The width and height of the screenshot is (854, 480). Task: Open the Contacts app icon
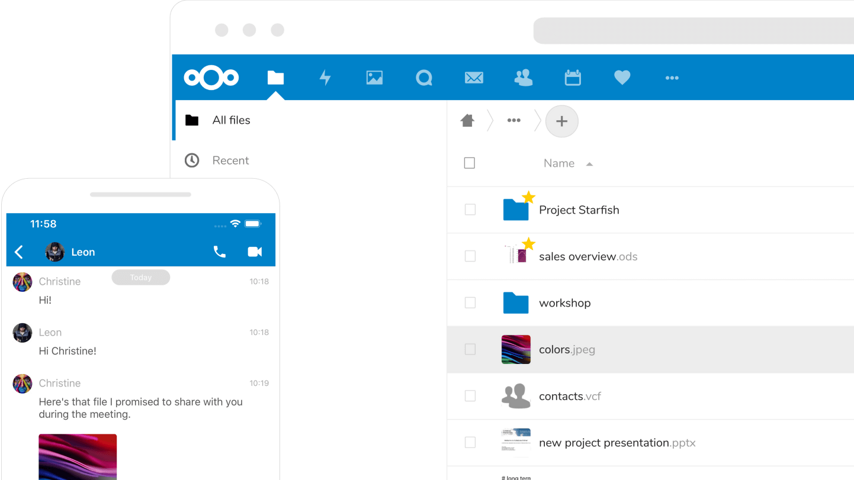523,78
